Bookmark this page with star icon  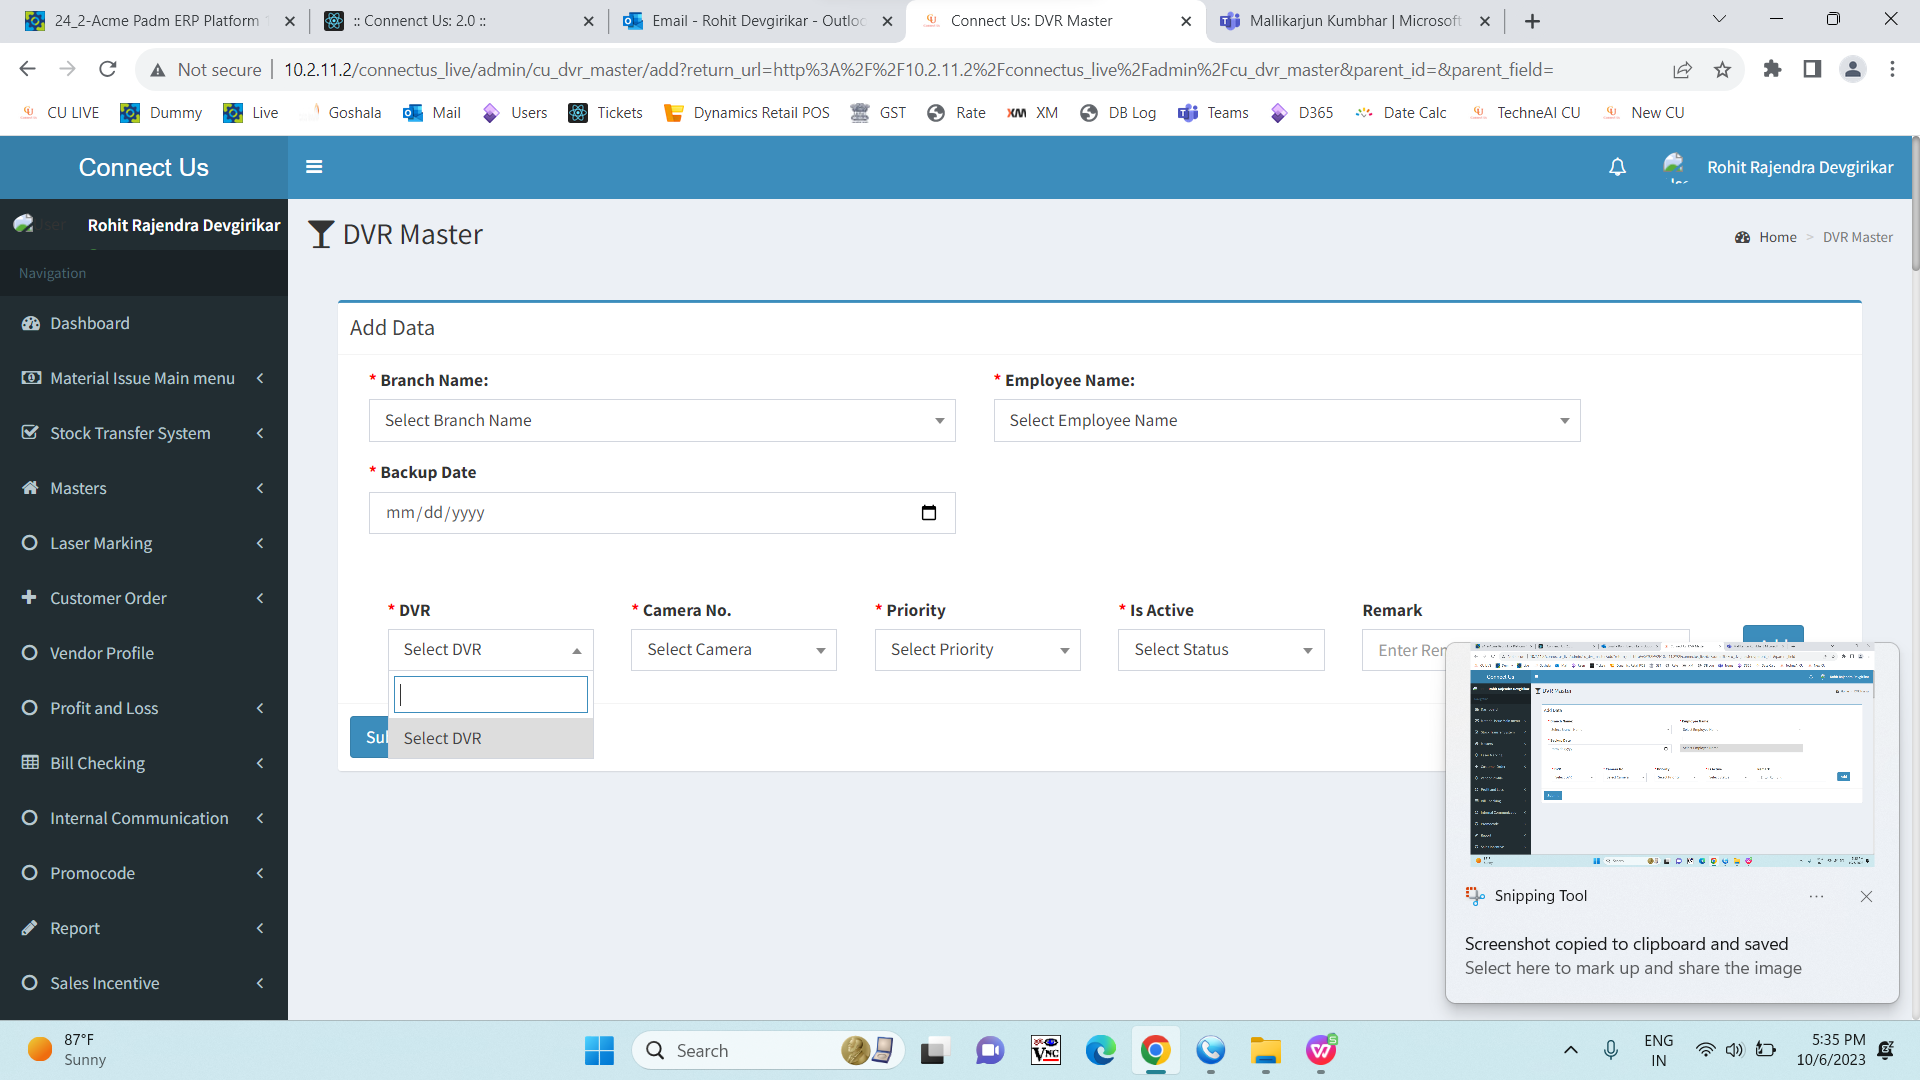point(1722,69)
